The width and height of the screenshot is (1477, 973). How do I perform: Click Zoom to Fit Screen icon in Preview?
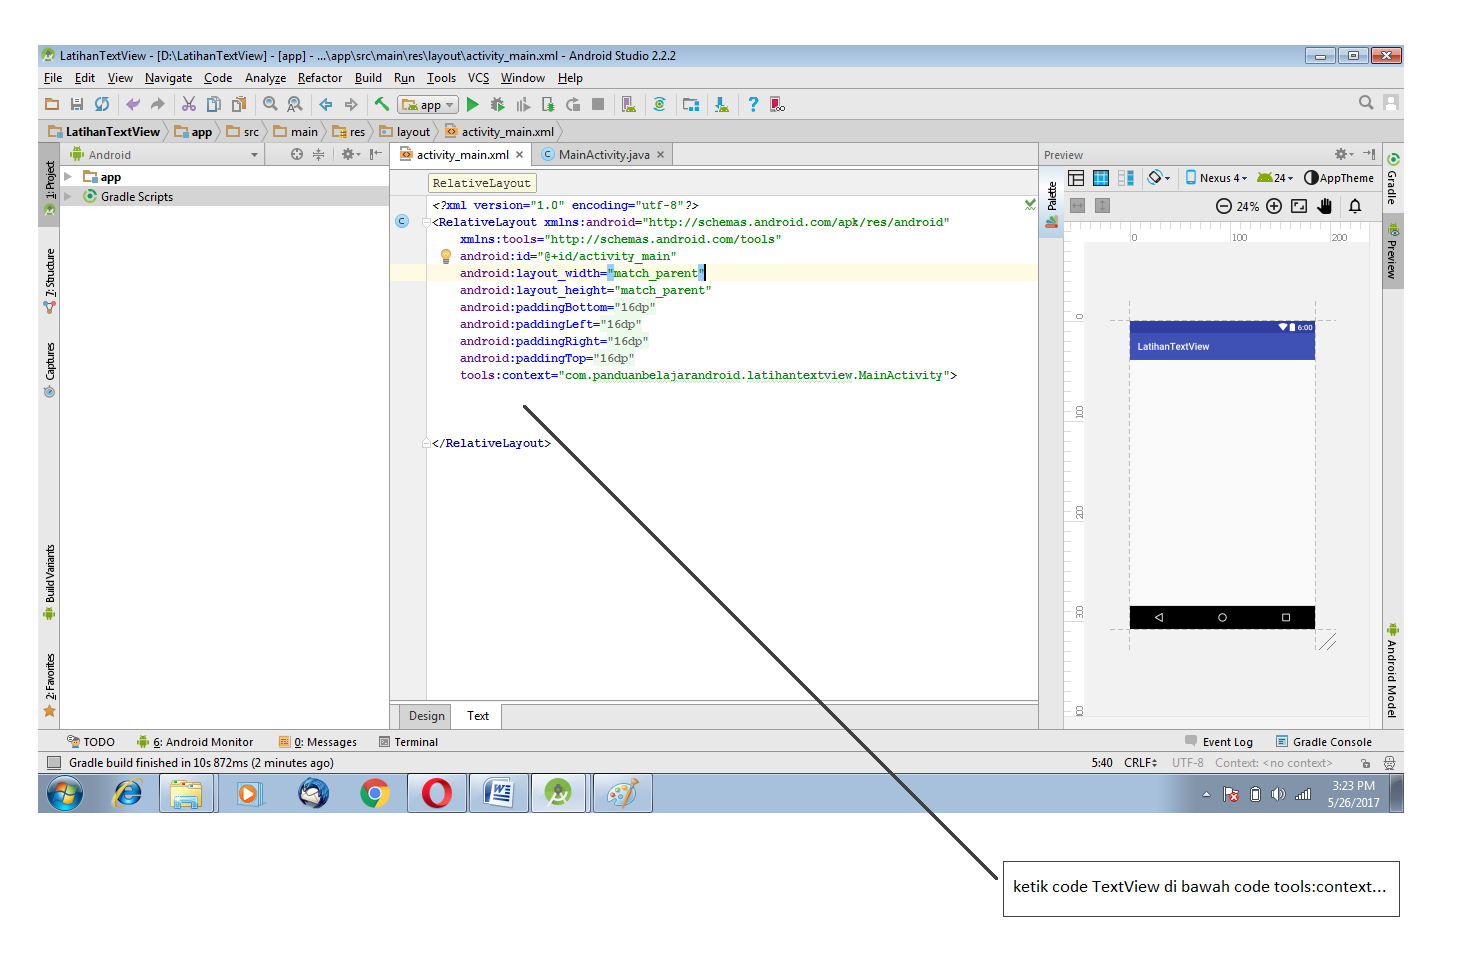[1299, 206]
